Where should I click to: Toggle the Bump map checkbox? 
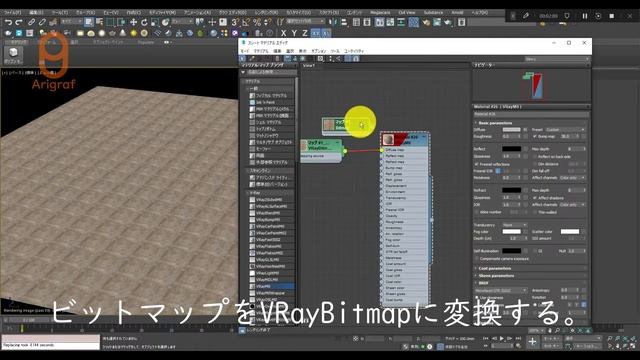(535, 136)
